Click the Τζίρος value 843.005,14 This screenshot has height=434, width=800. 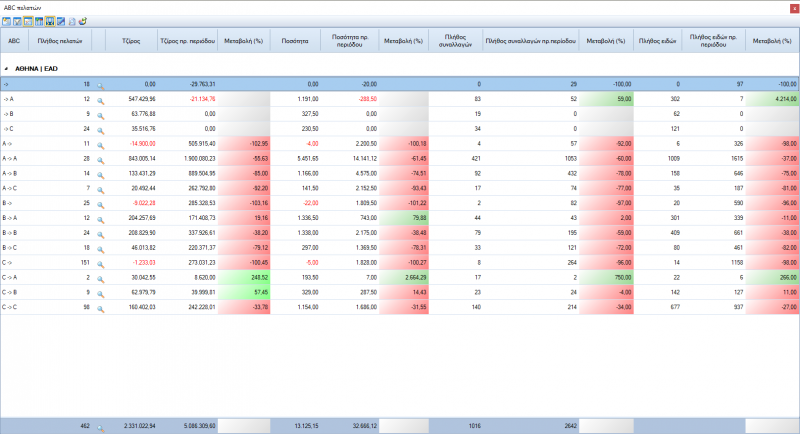pyautogui.click(x=142, y=159)
